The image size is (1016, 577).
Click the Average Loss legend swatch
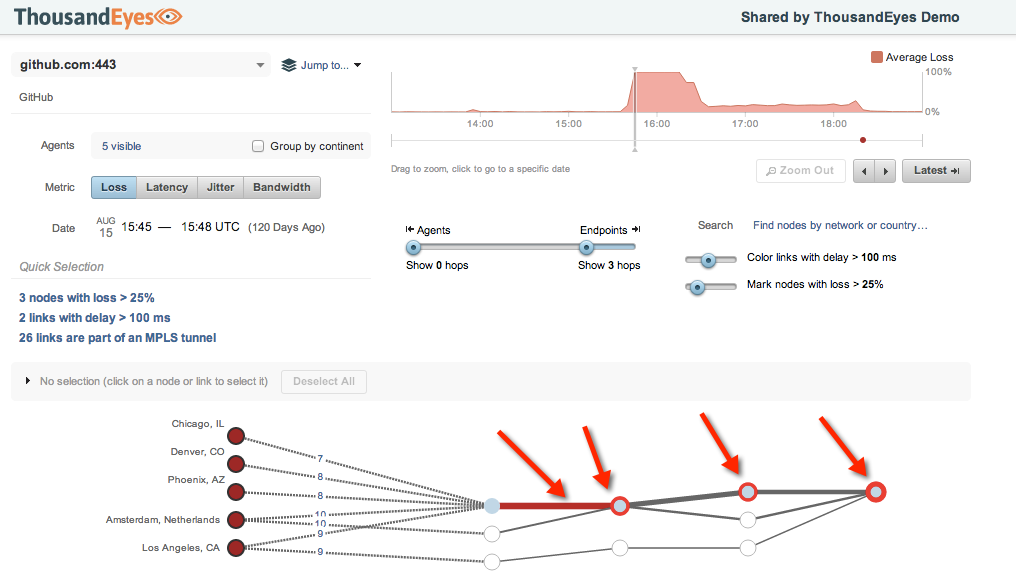[x=877, y=58]
